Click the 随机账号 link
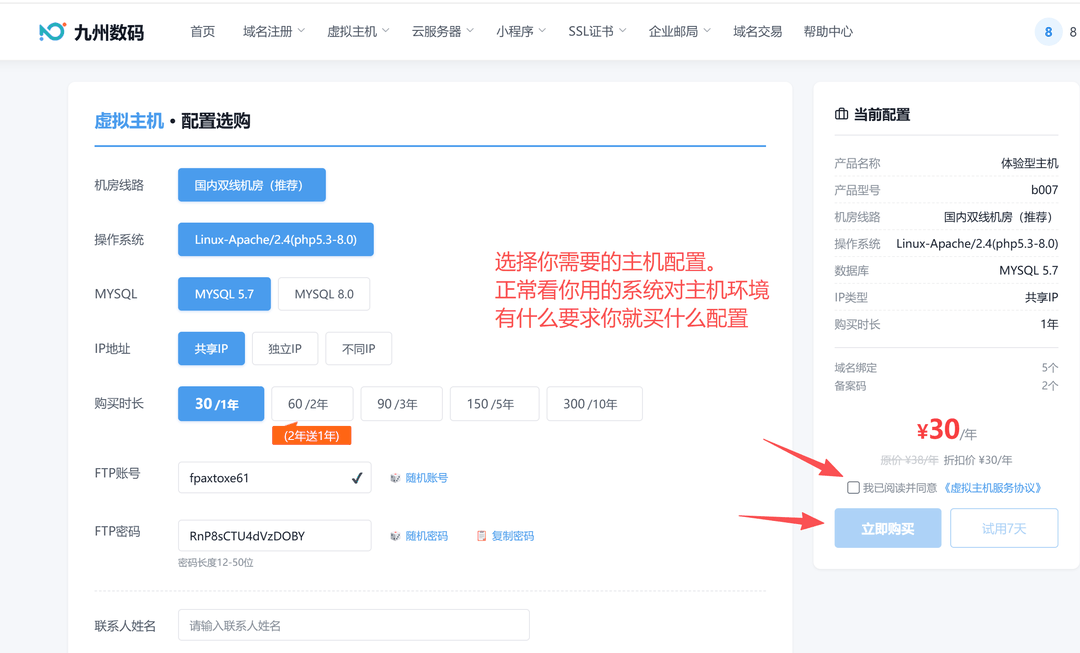Image resolution: width=1080 pixels, height=653 pixels. pos(426,478)
